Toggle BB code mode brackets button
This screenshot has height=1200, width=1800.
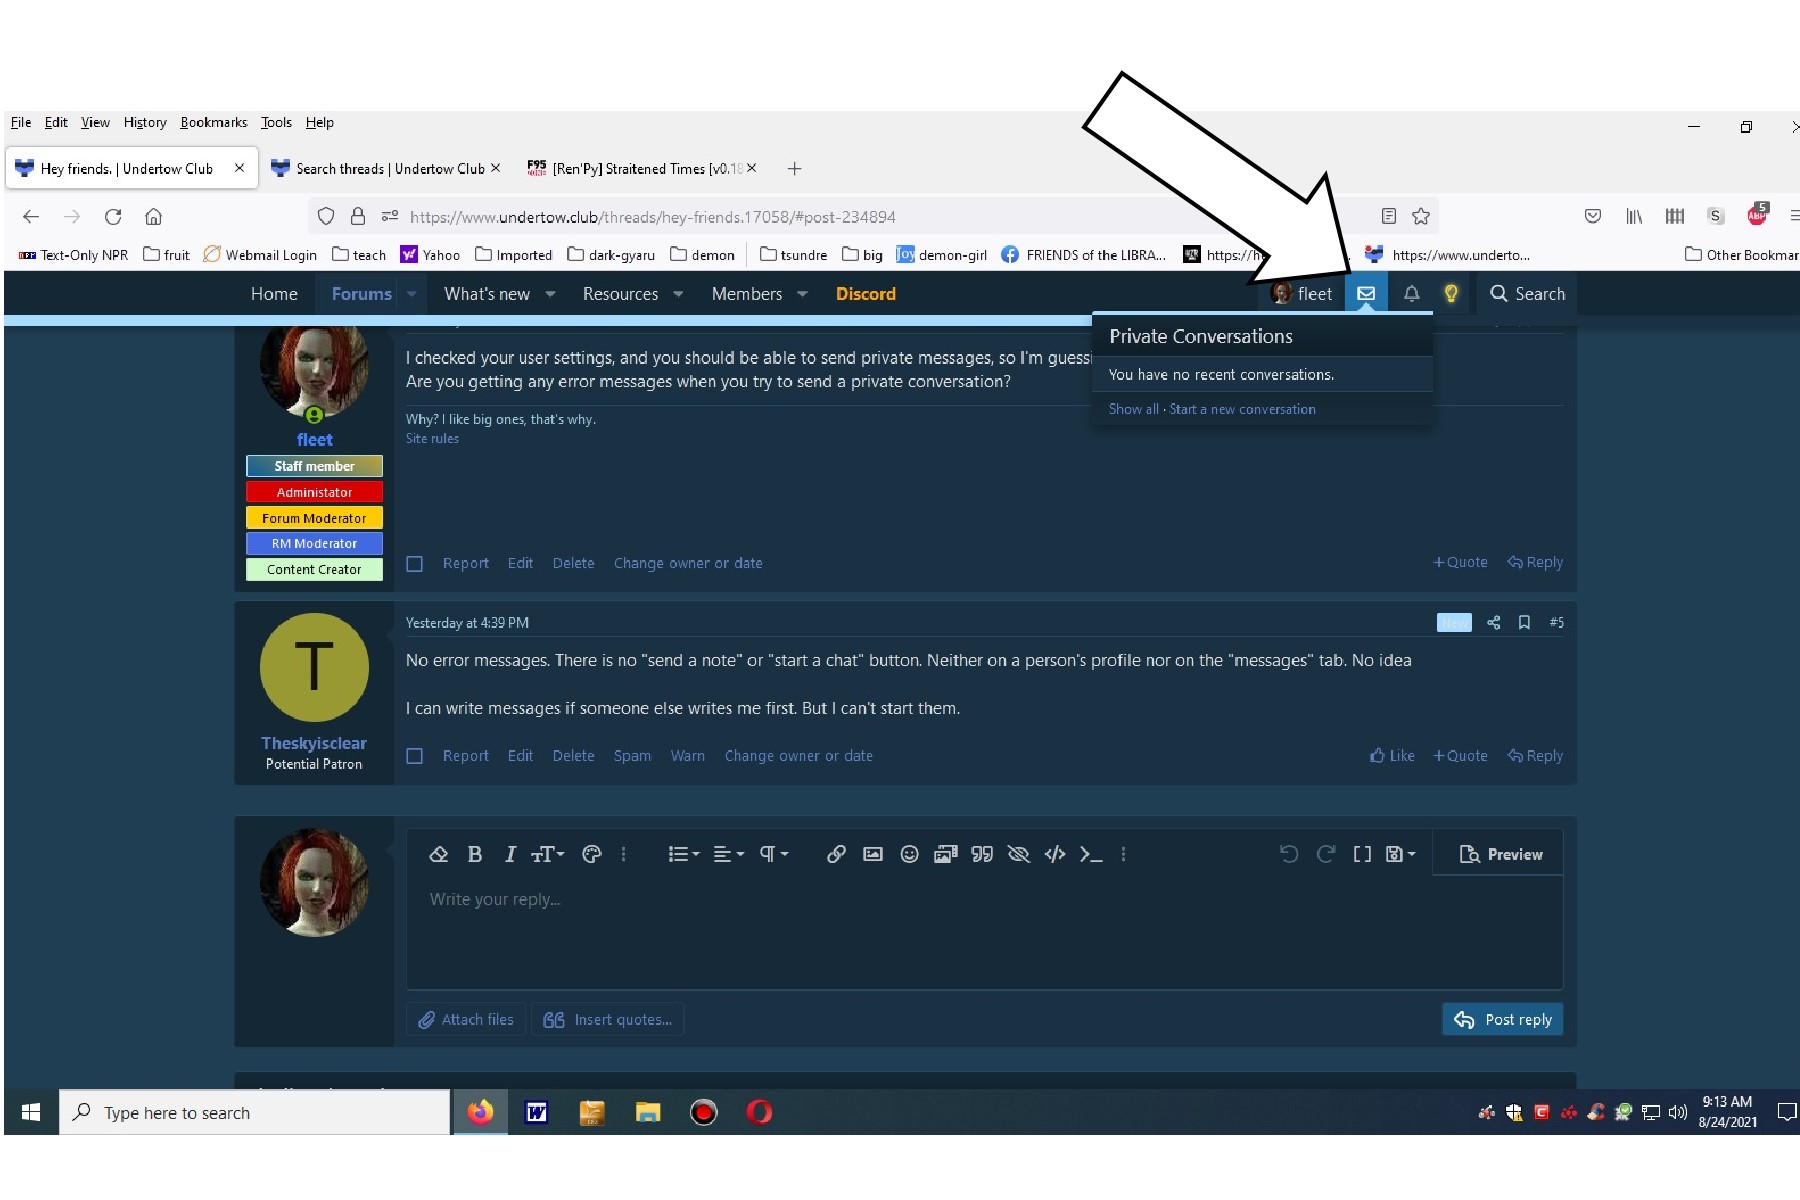click(1362, 854)
